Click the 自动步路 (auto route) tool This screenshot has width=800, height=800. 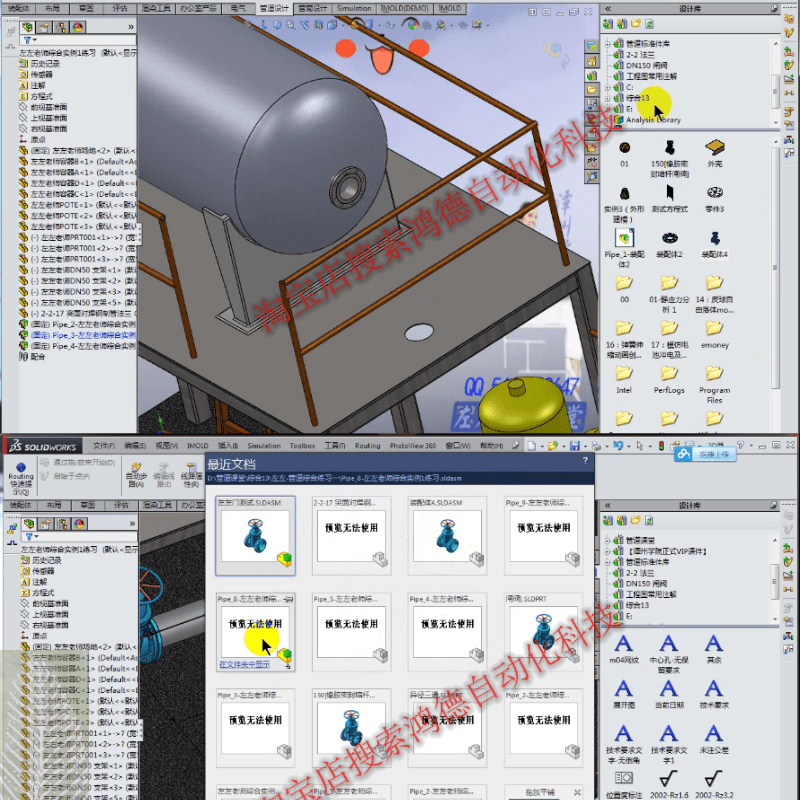point(136,475)
